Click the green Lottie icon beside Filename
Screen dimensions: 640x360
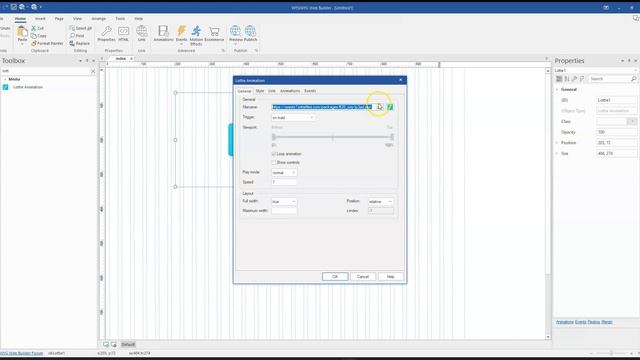[x=390, y=107]
